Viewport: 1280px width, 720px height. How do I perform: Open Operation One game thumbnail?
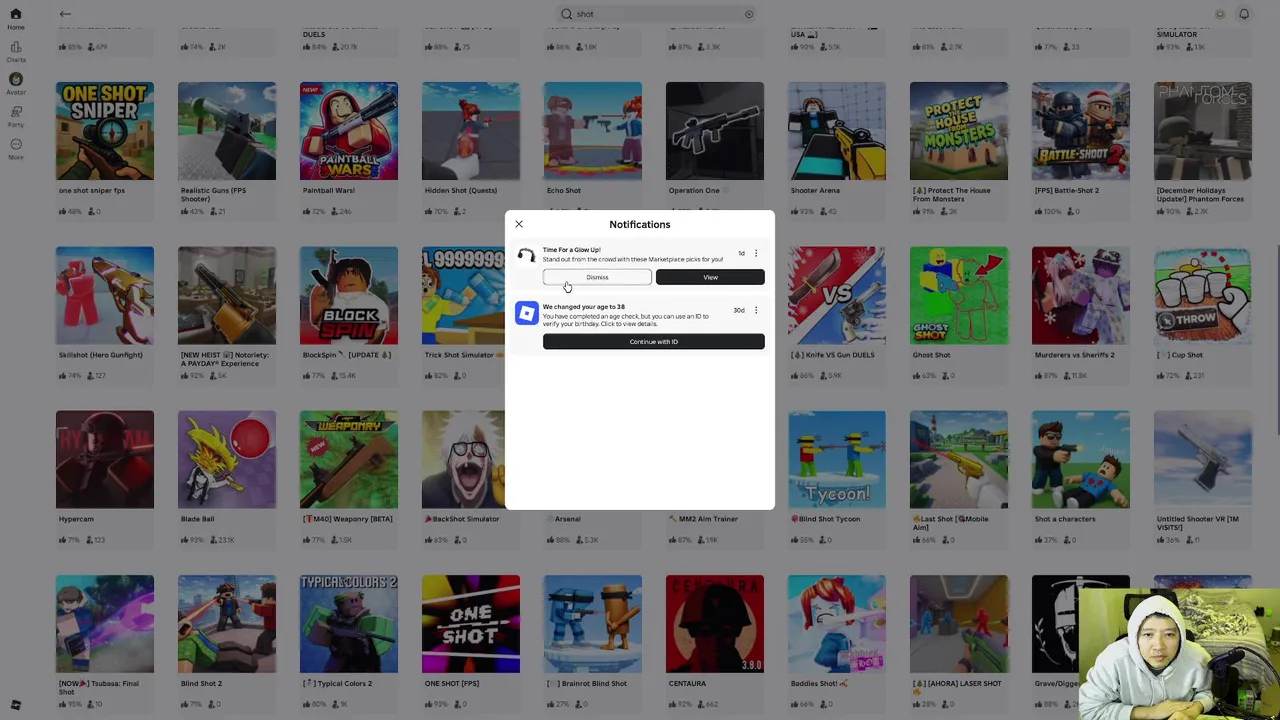(x=715, y=131)
